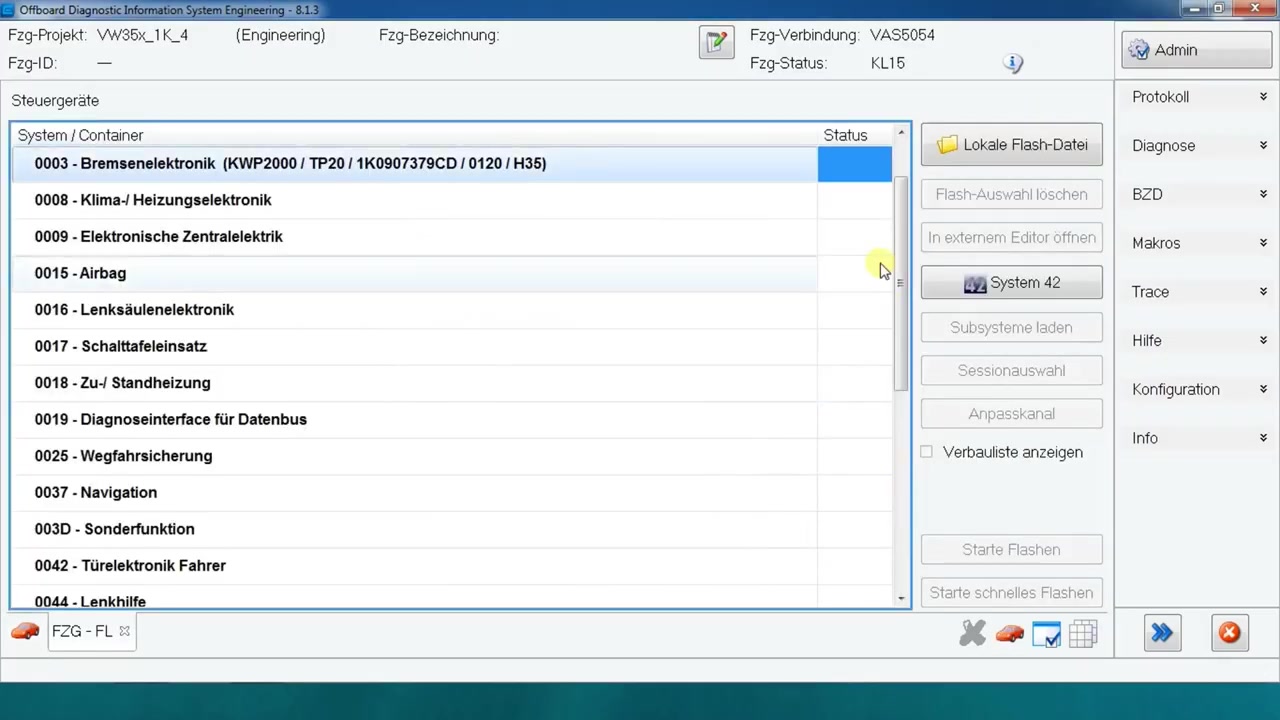This screenshot has height=720, width=1280.
Task: Click the blue double-arrow forward button
Action: 1162,633
